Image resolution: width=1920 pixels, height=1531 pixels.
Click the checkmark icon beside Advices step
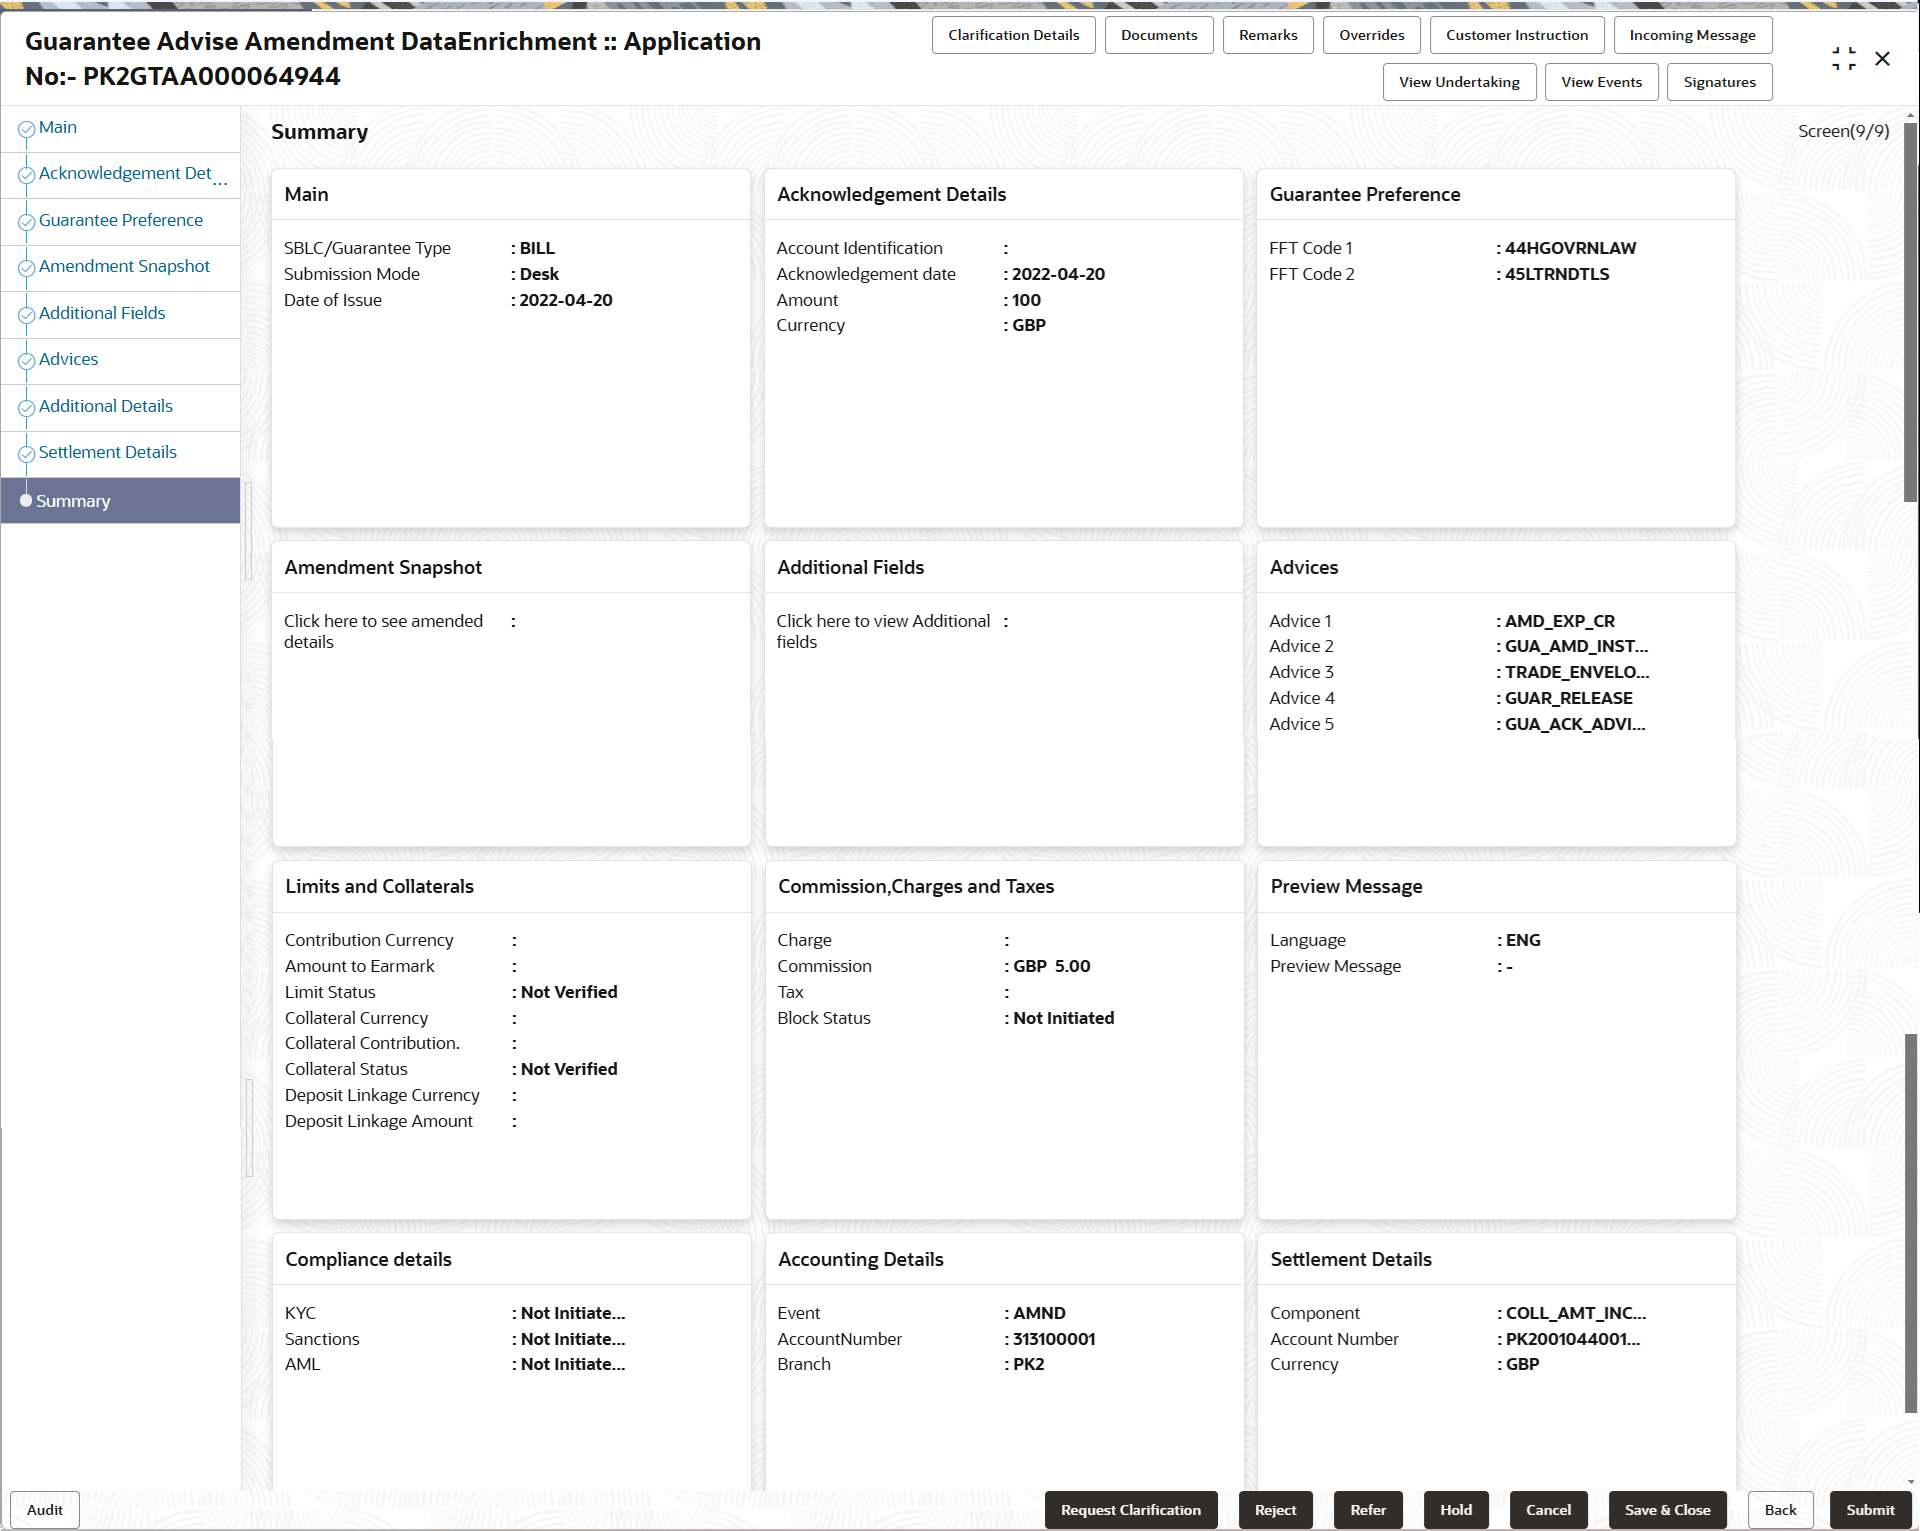(x=27, y=361)
